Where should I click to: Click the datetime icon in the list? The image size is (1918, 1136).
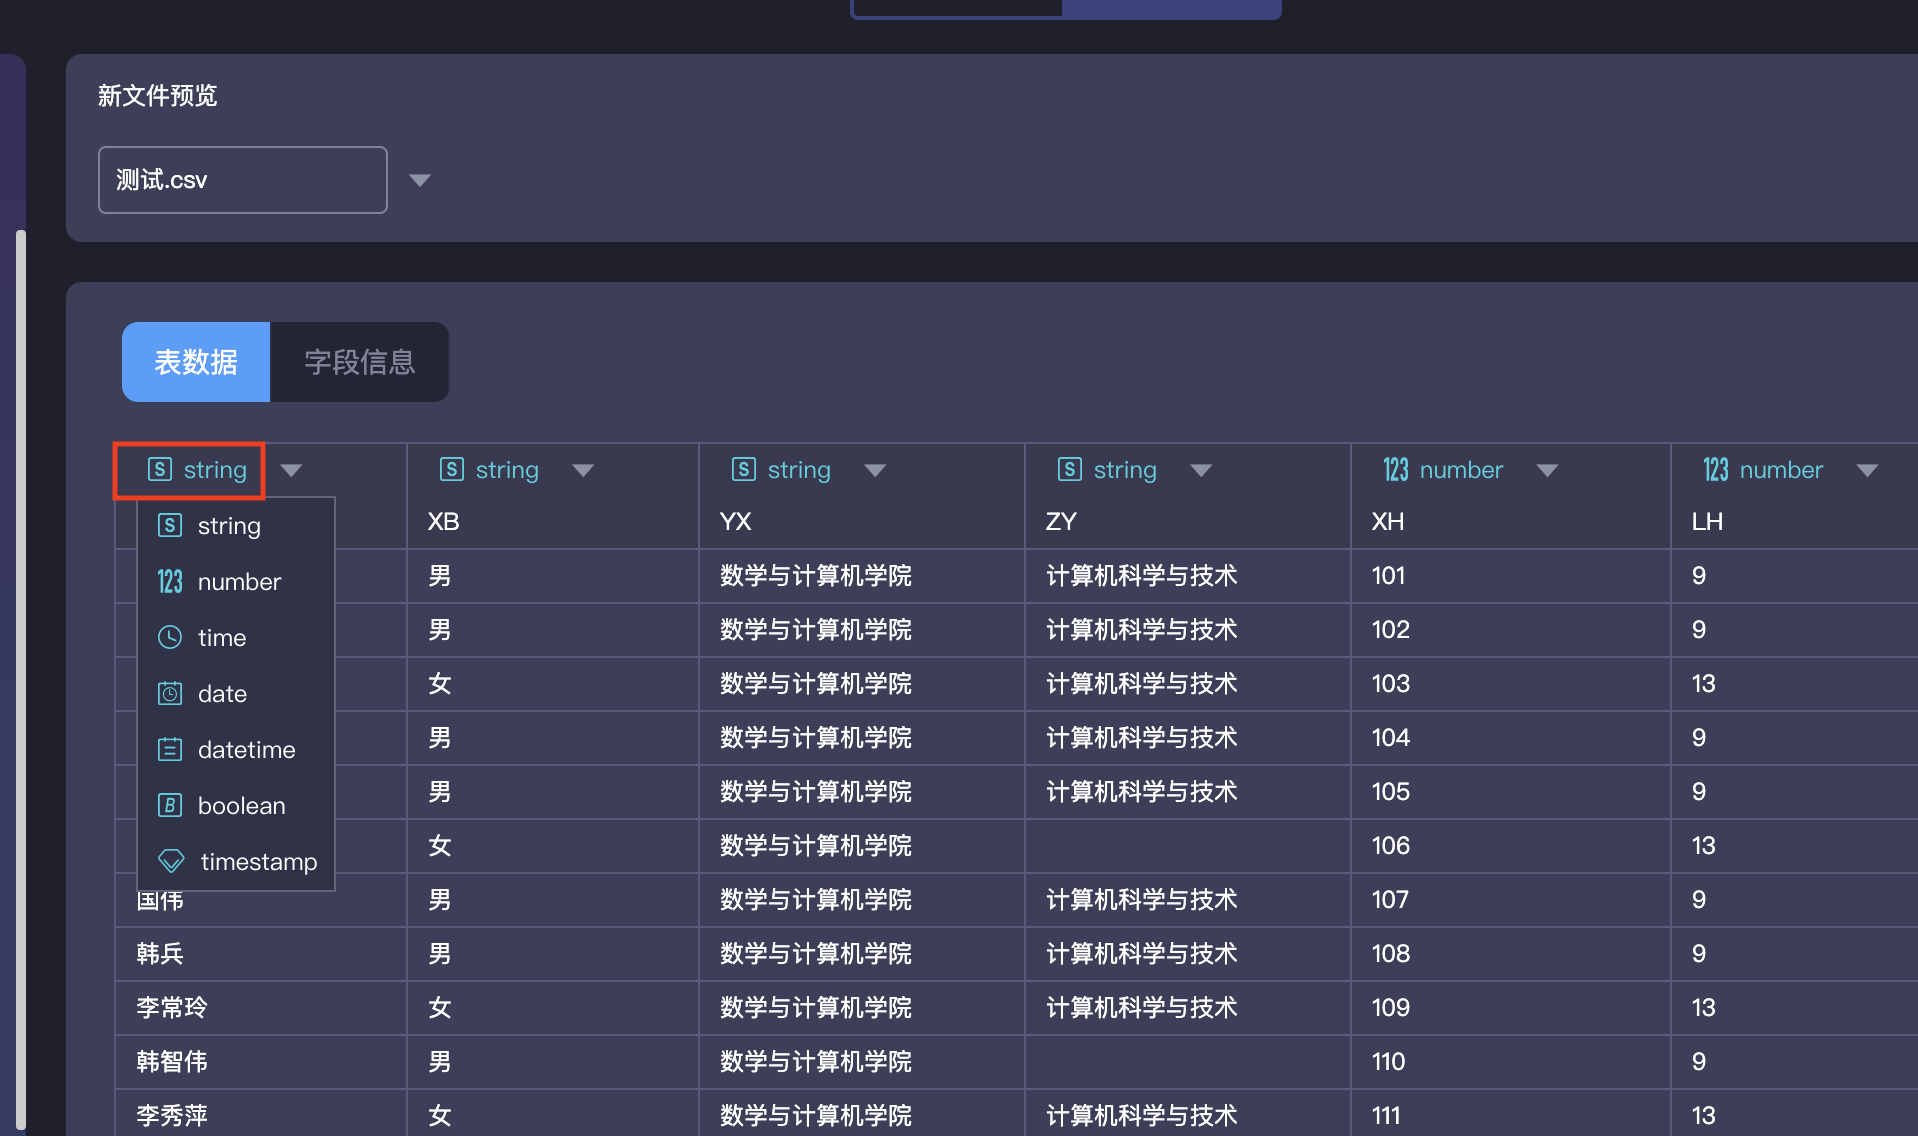170,749
